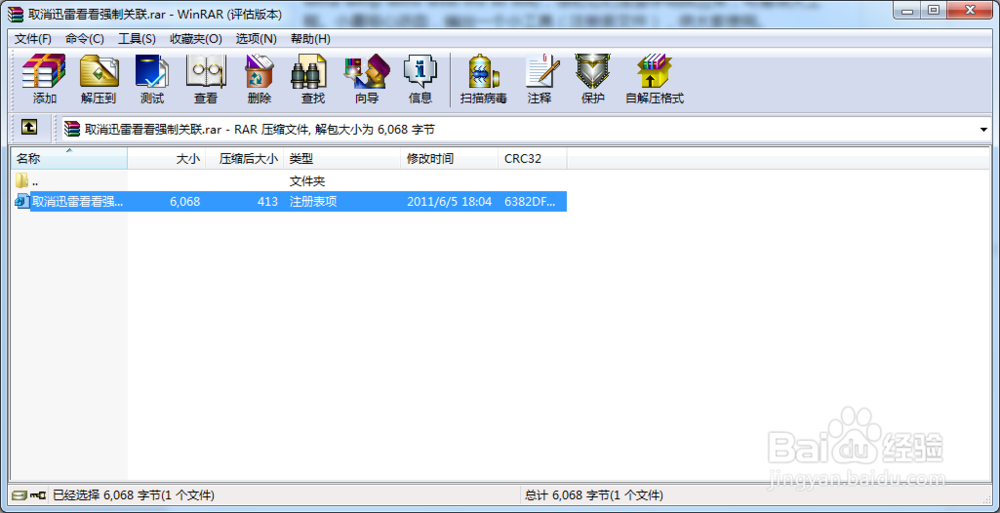The image size is (1000, 513).
Task: Show archive Info (信息) icon
Action: 420,78
